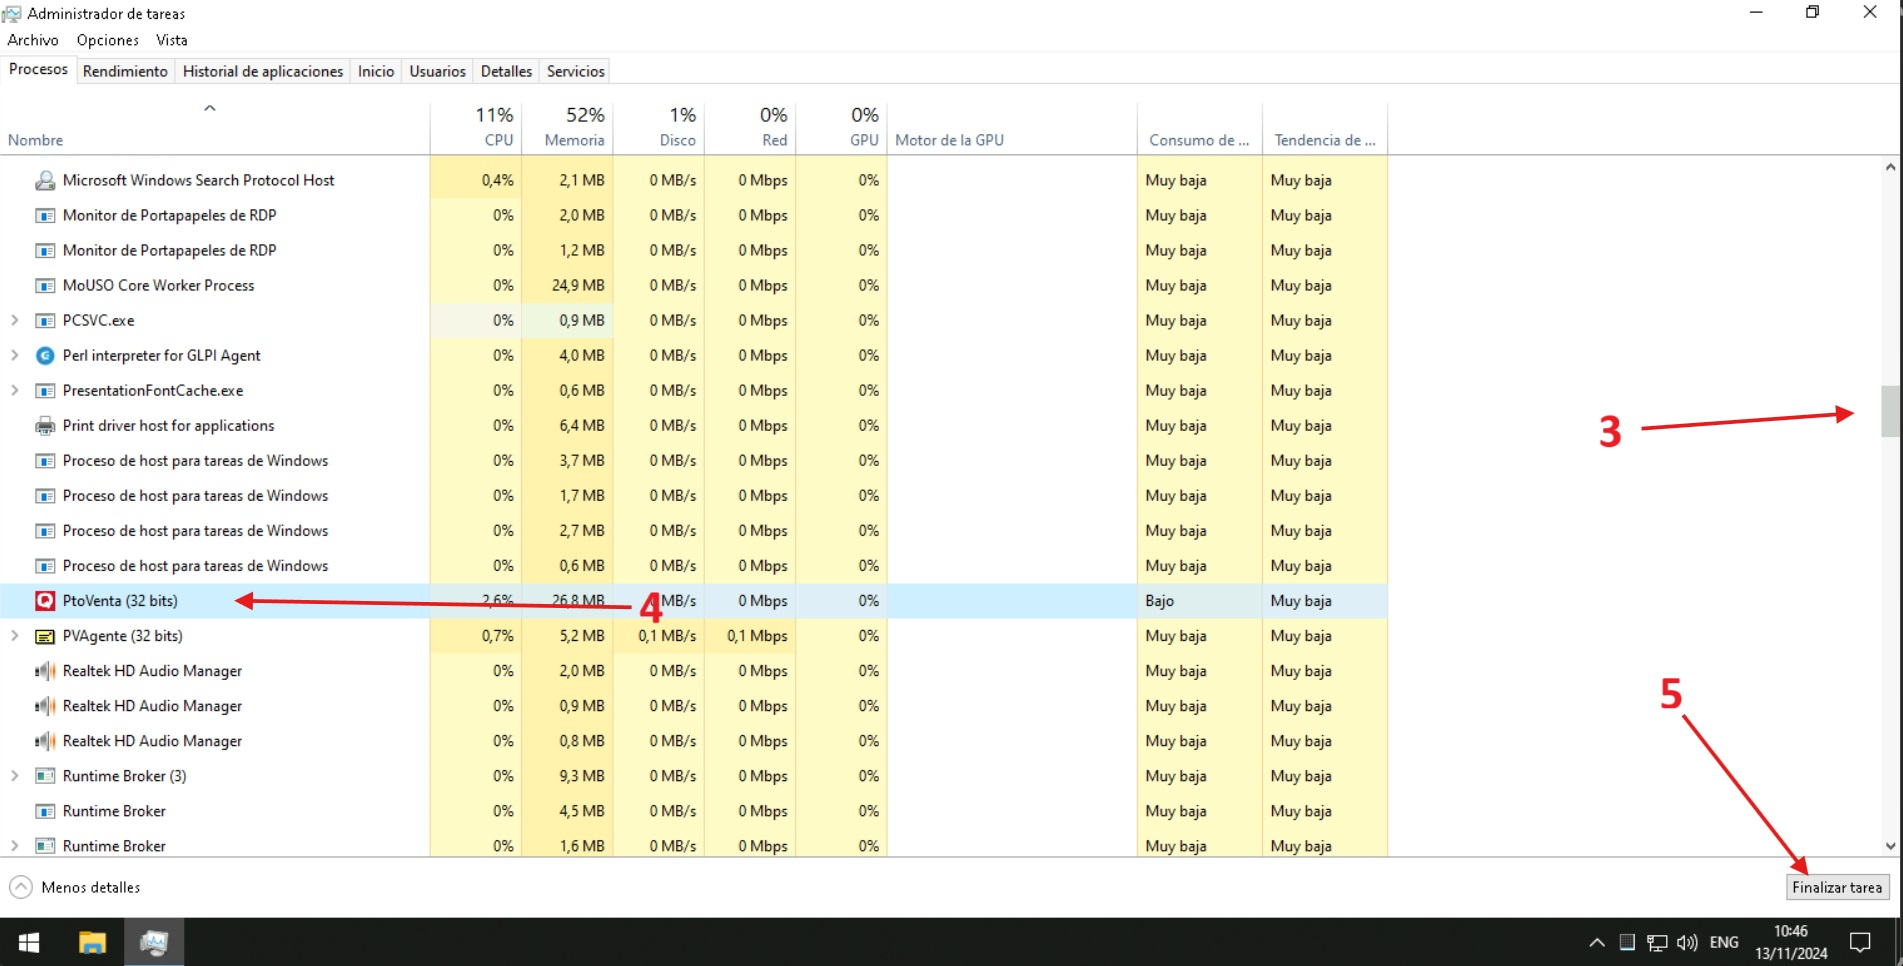Click the PtoVenta process icon
Image resolution: width=1903 pixels, height=966 pixels.
(x=45, y=601)
